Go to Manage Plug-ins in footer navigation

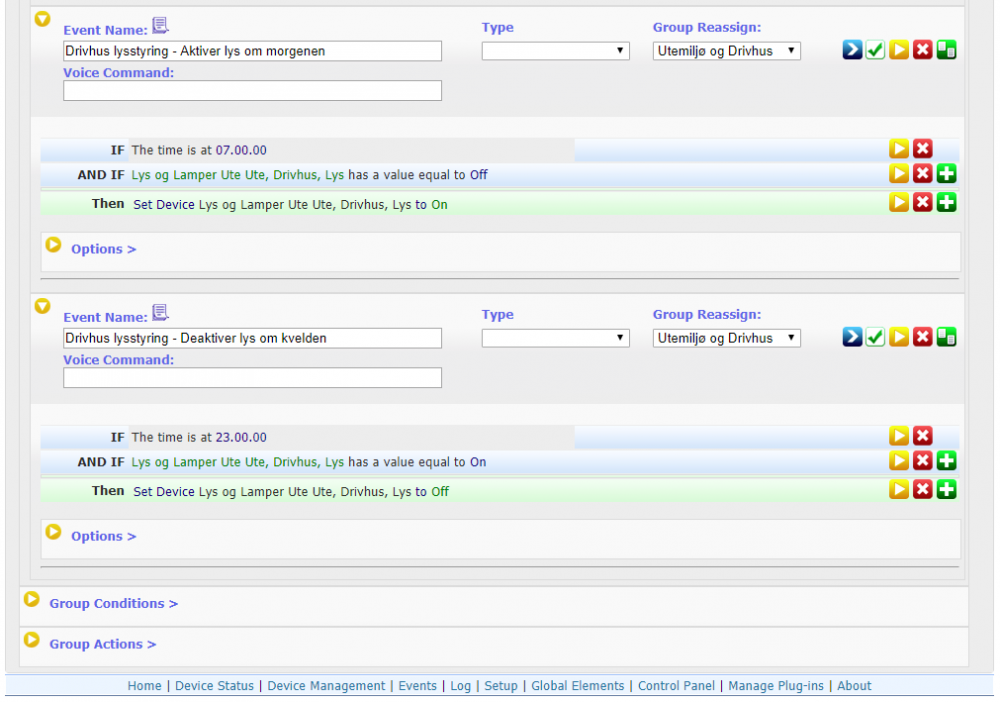coord(776,686)
